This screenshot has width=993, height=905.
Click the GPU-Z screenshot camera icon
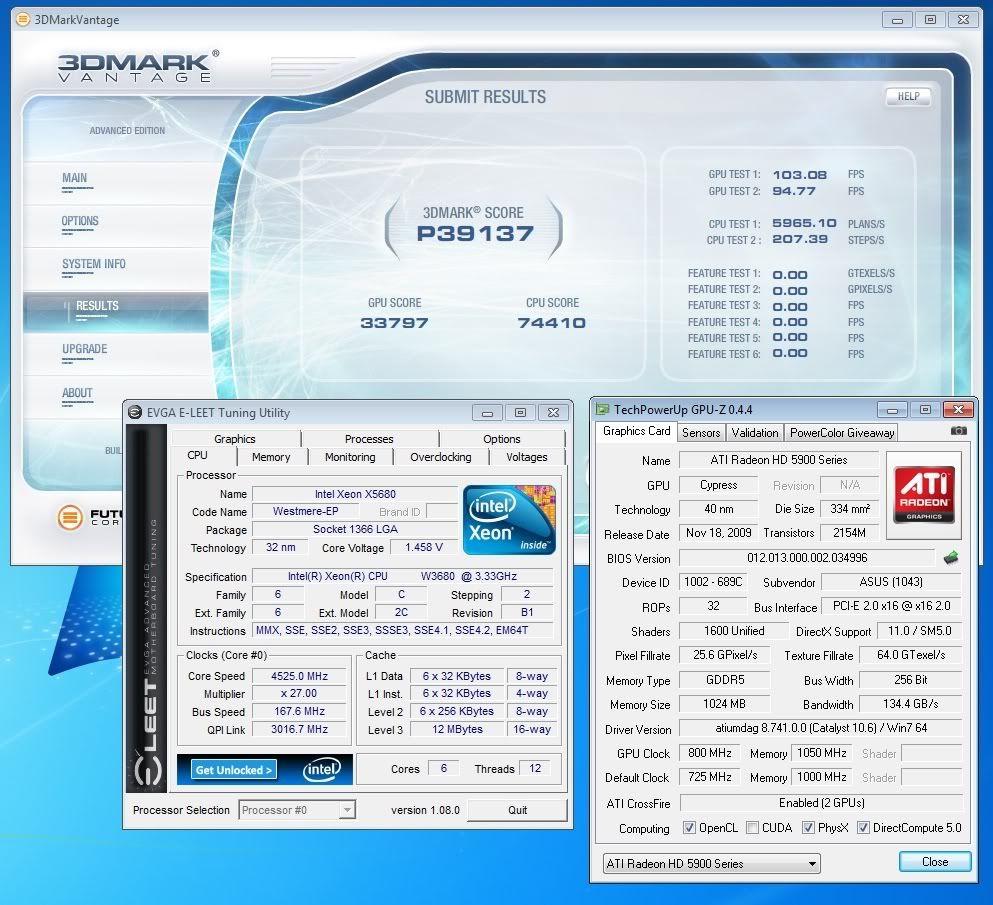pos(958,431)
